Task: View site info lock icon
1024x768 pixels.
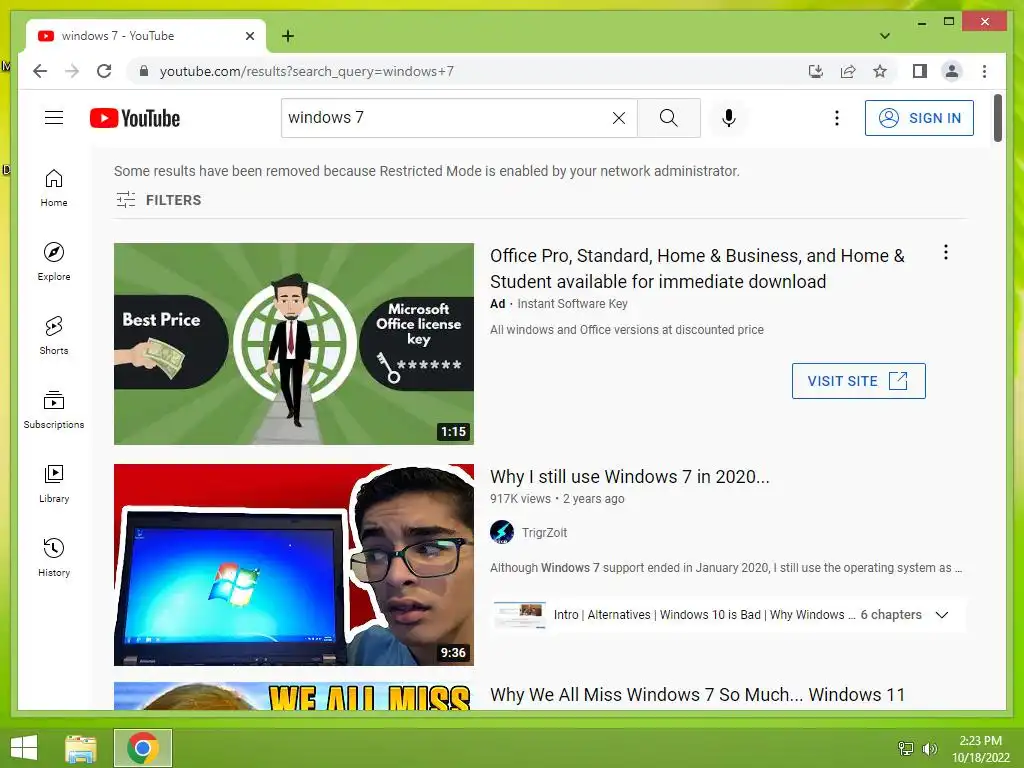Action: [144, 71]
